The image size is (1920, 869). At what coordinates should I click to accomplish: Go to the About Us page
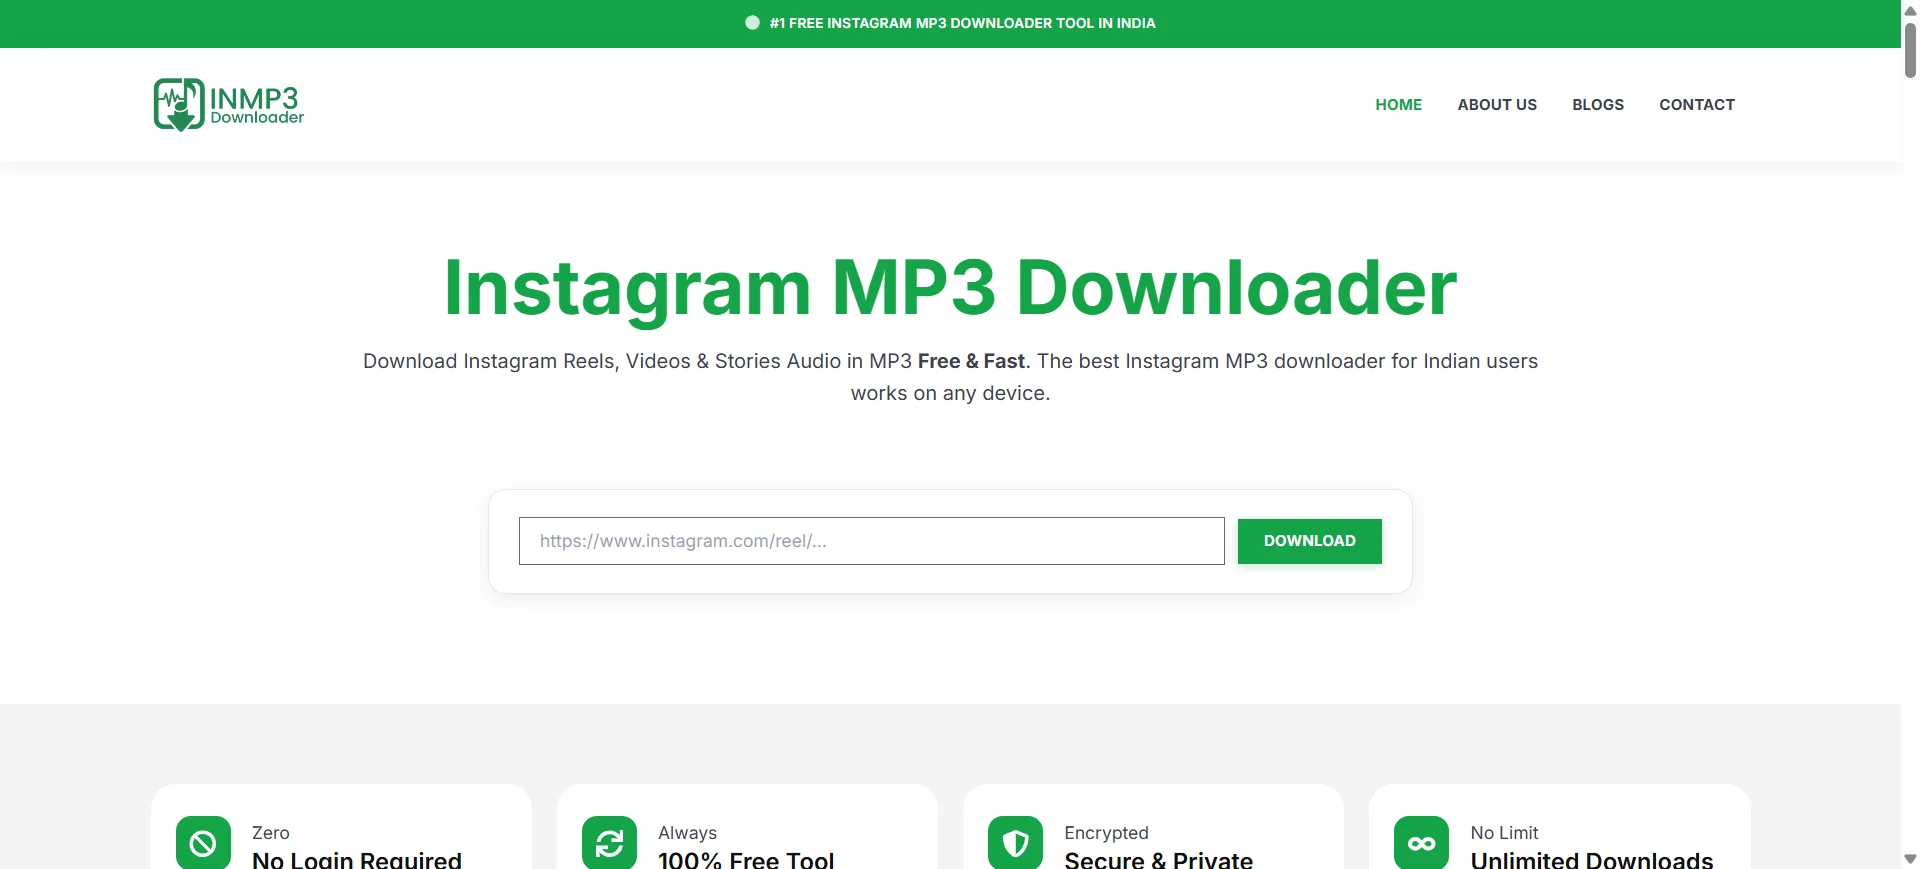click(x=1497, y=105)
